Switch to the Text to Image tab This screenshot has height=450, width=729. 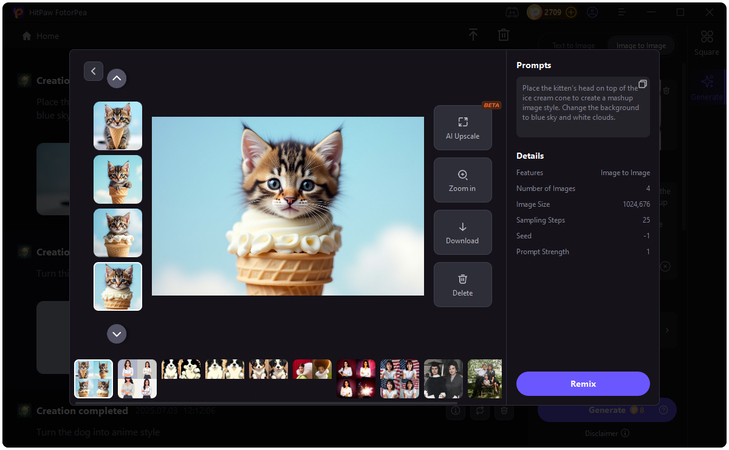tap(573, 46)
